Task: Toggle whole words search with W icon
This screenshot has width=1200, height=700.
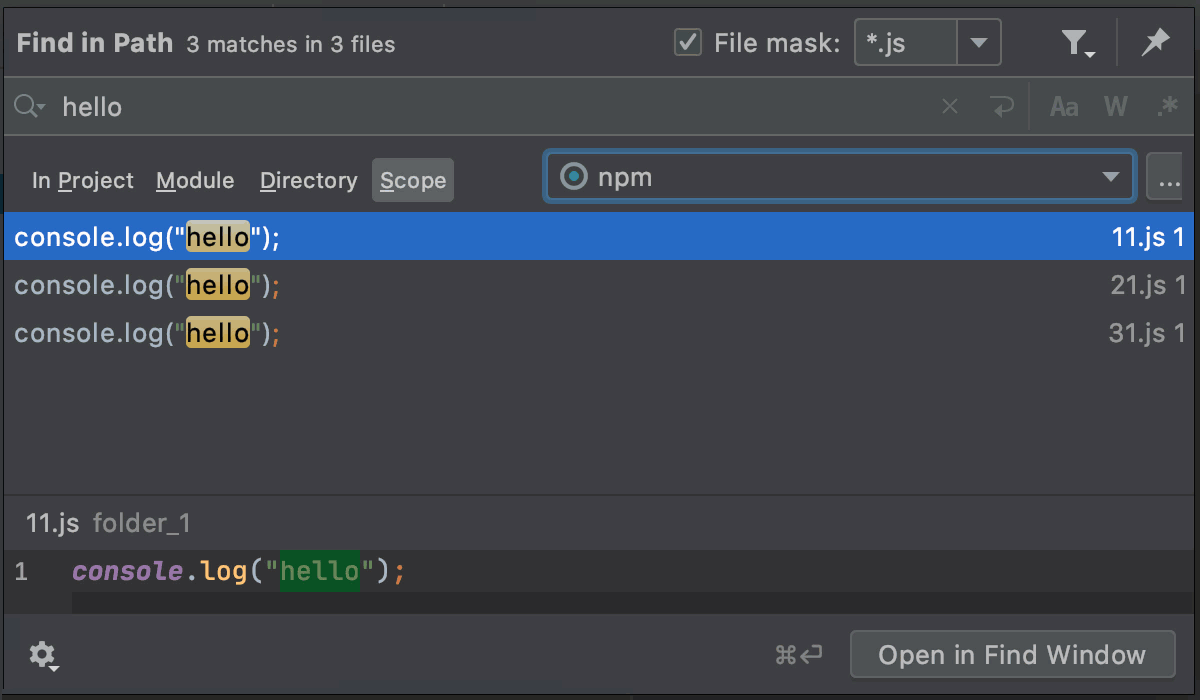Action: tap(1115, 106)
